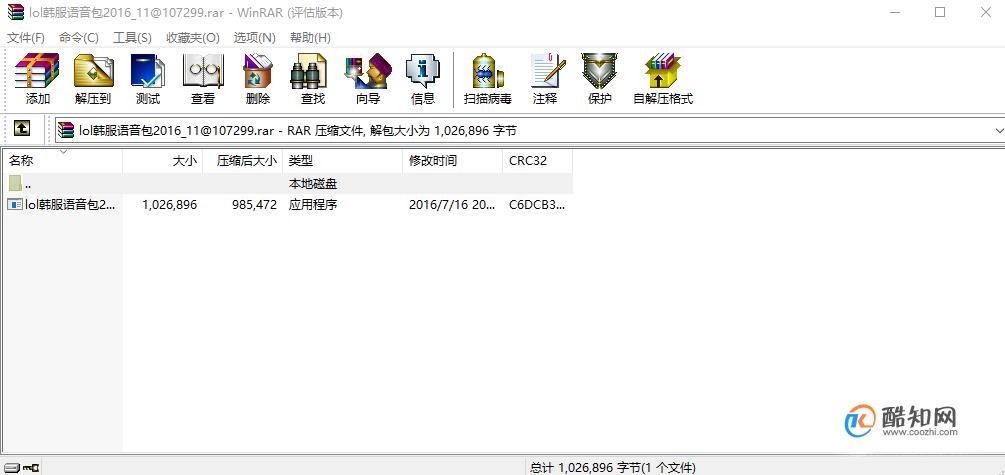
Task: Open the 帮助(H) menu
Action: [310, 38]
